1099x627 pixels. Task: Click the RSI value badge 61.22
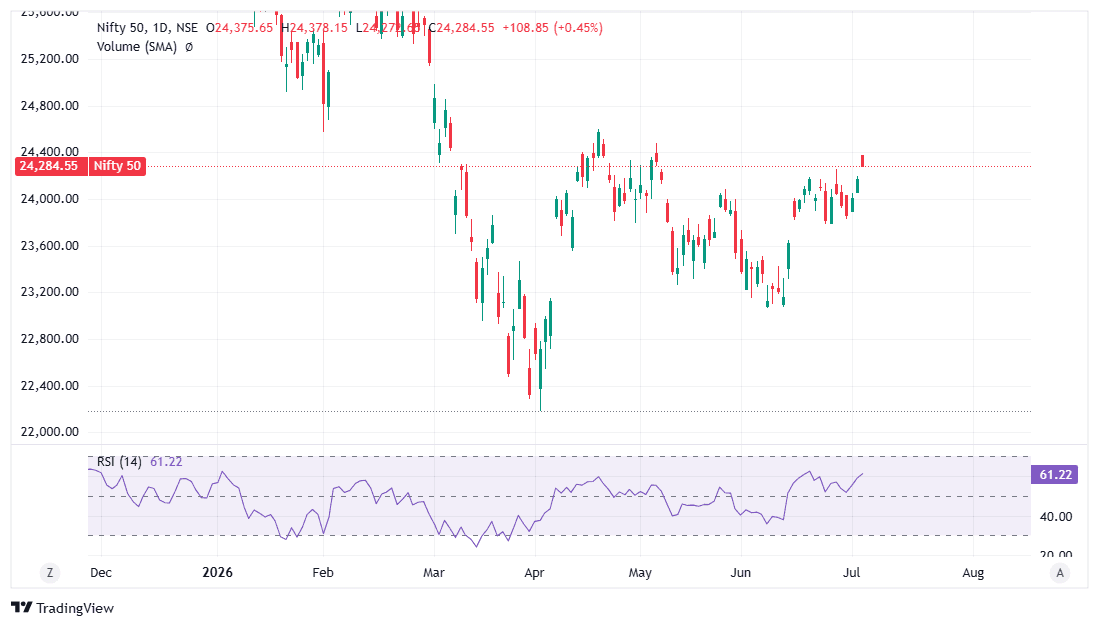pyautogui.click(x=1055, y=475)
